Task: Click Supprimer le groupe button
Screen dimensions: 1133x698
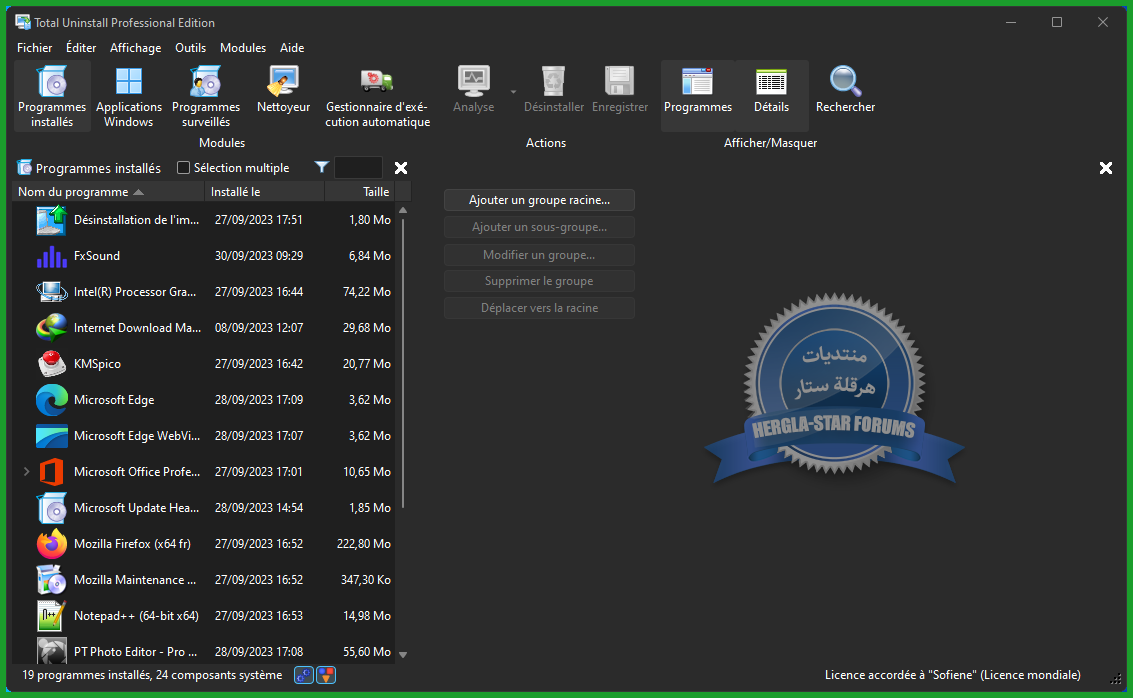Action: [539, 281]
